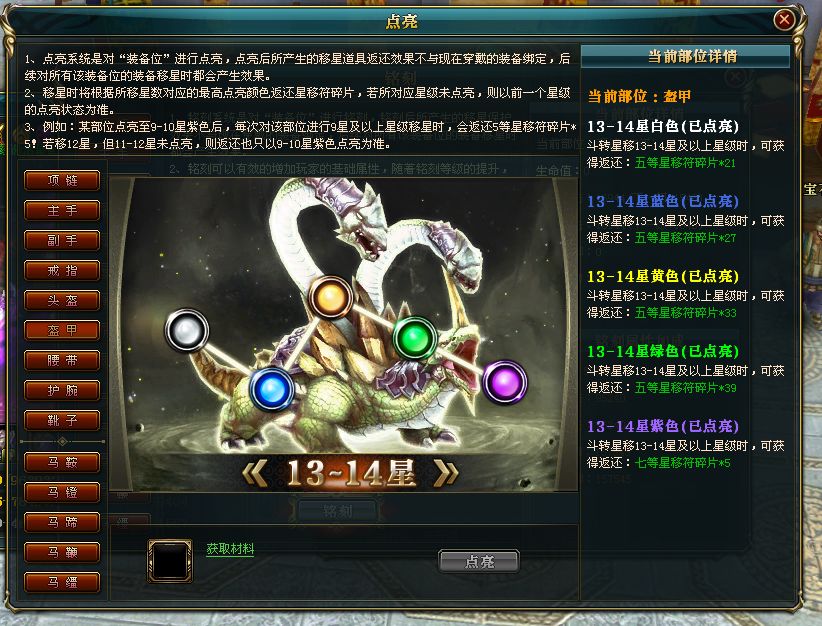Click the white orb on the beast
This screenshot has height=626, width=822.
[x=187, y=330]
